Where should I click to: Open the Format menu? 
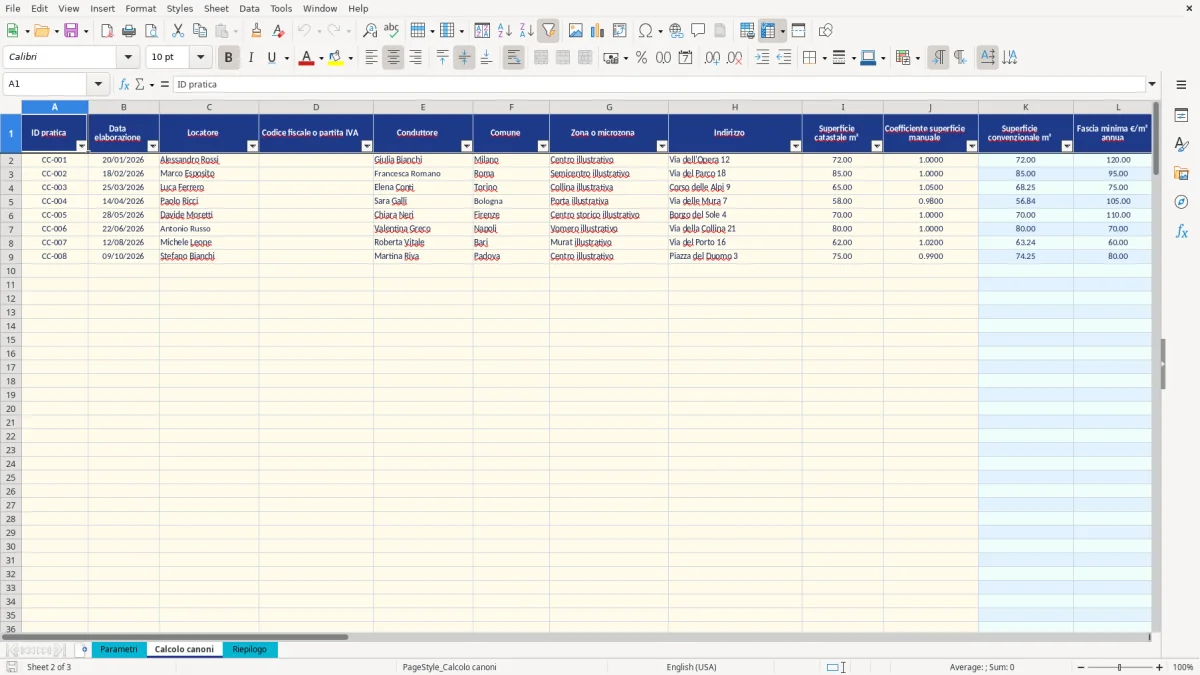click(x=141, y=8)
